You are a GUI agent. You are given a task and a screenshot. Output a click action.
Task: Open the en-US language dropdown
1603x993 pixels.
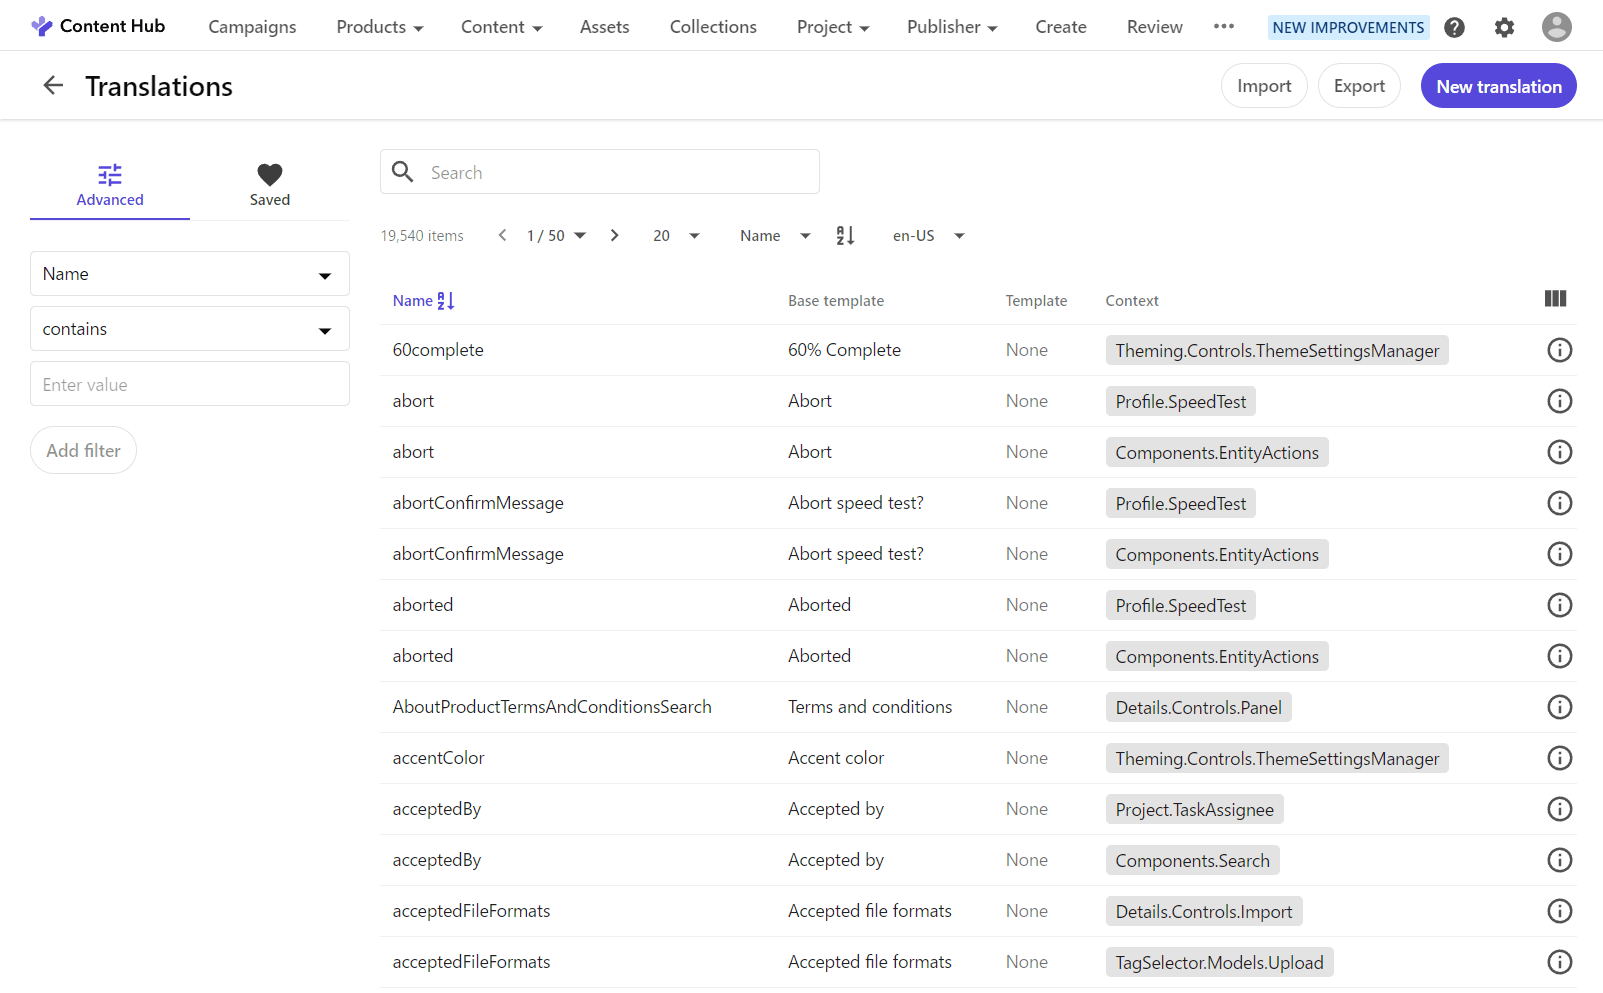point(928,236)
